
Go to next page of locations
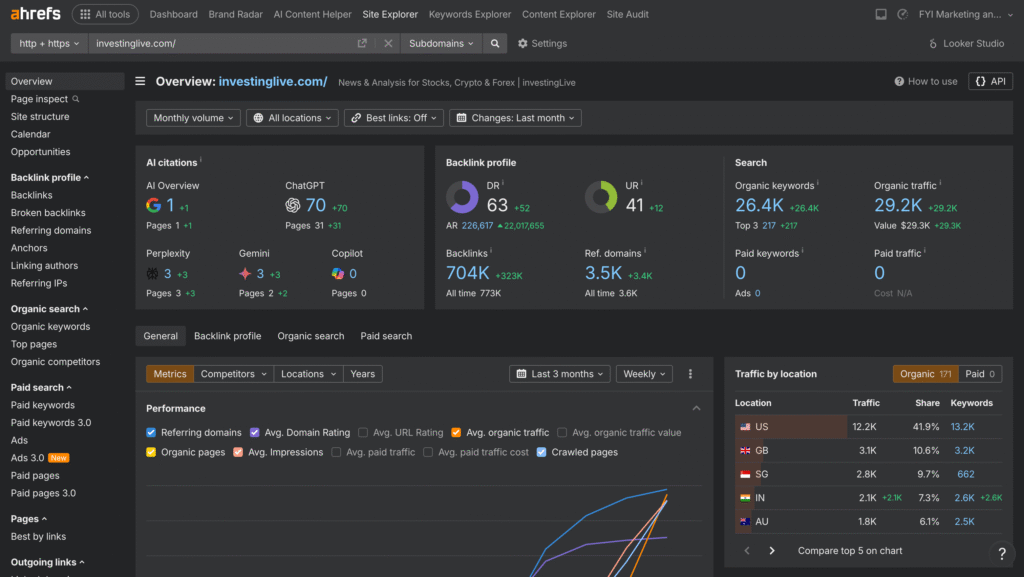point(772,550)
